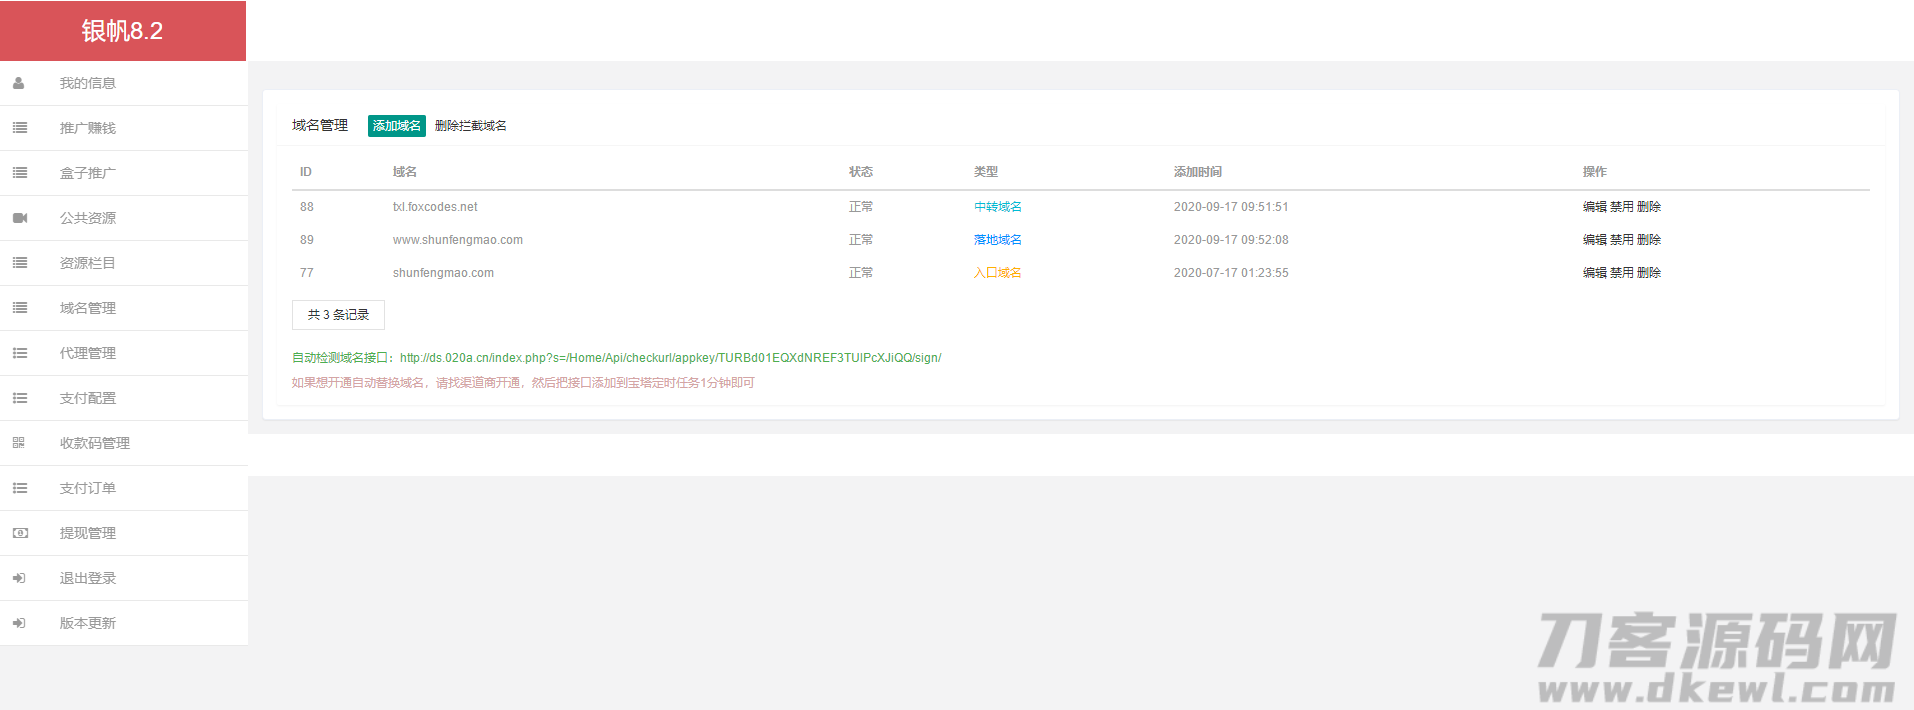Click the list icon beside 支付订单

tap(20, 488)
